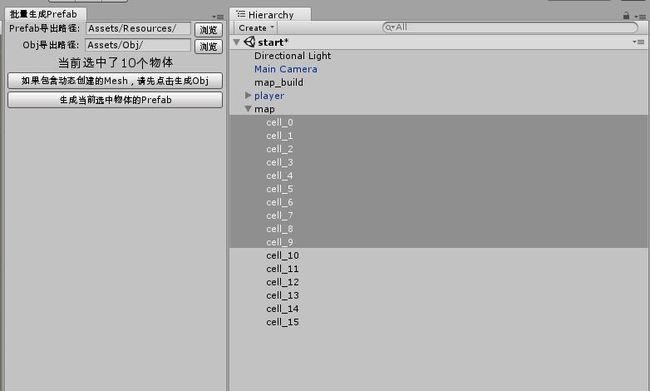
Task: Edit the Assets/Resources/ path field
Action: coord(138,29)
